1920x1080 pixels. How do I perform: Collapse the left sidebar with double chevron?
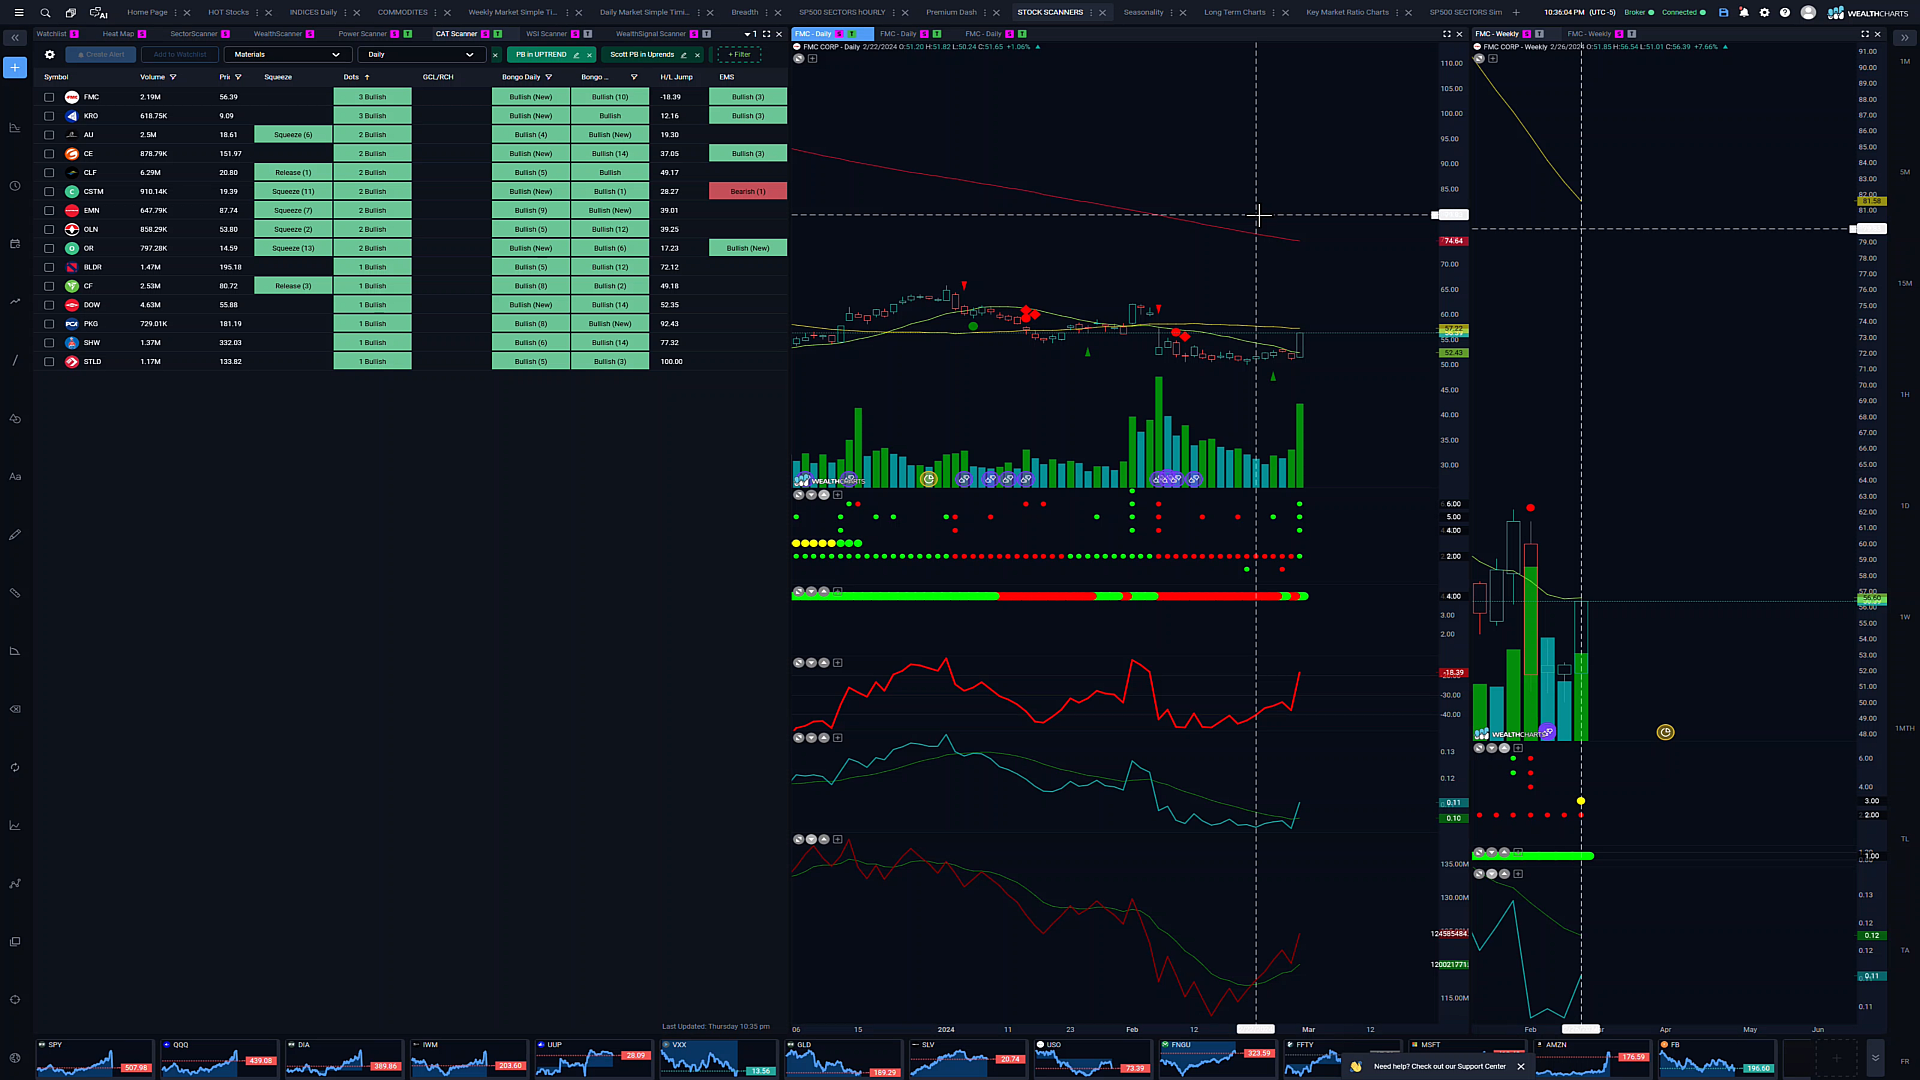click(x=15, y=38)
